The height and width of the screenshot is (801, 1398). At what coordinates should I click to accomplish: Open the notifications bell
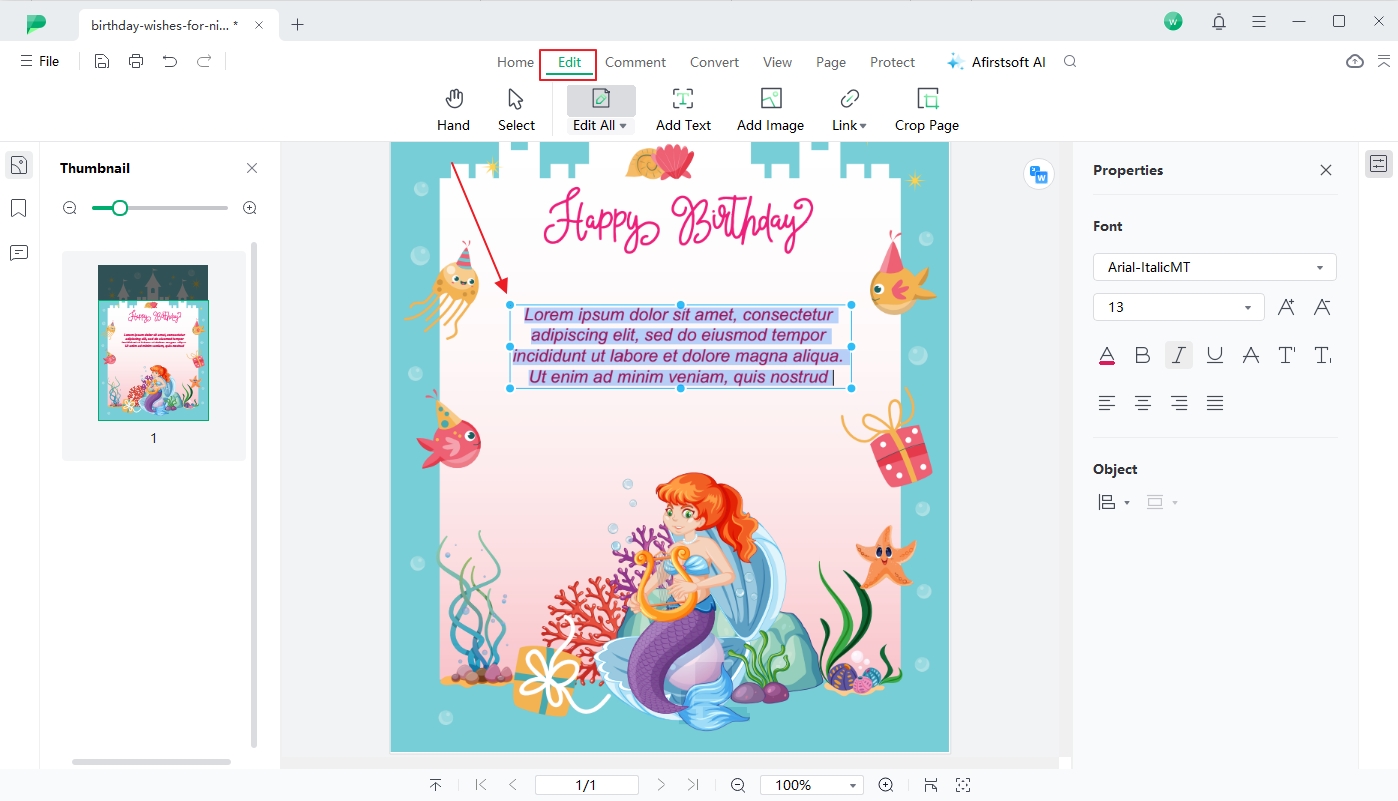tap(1219, 22)
